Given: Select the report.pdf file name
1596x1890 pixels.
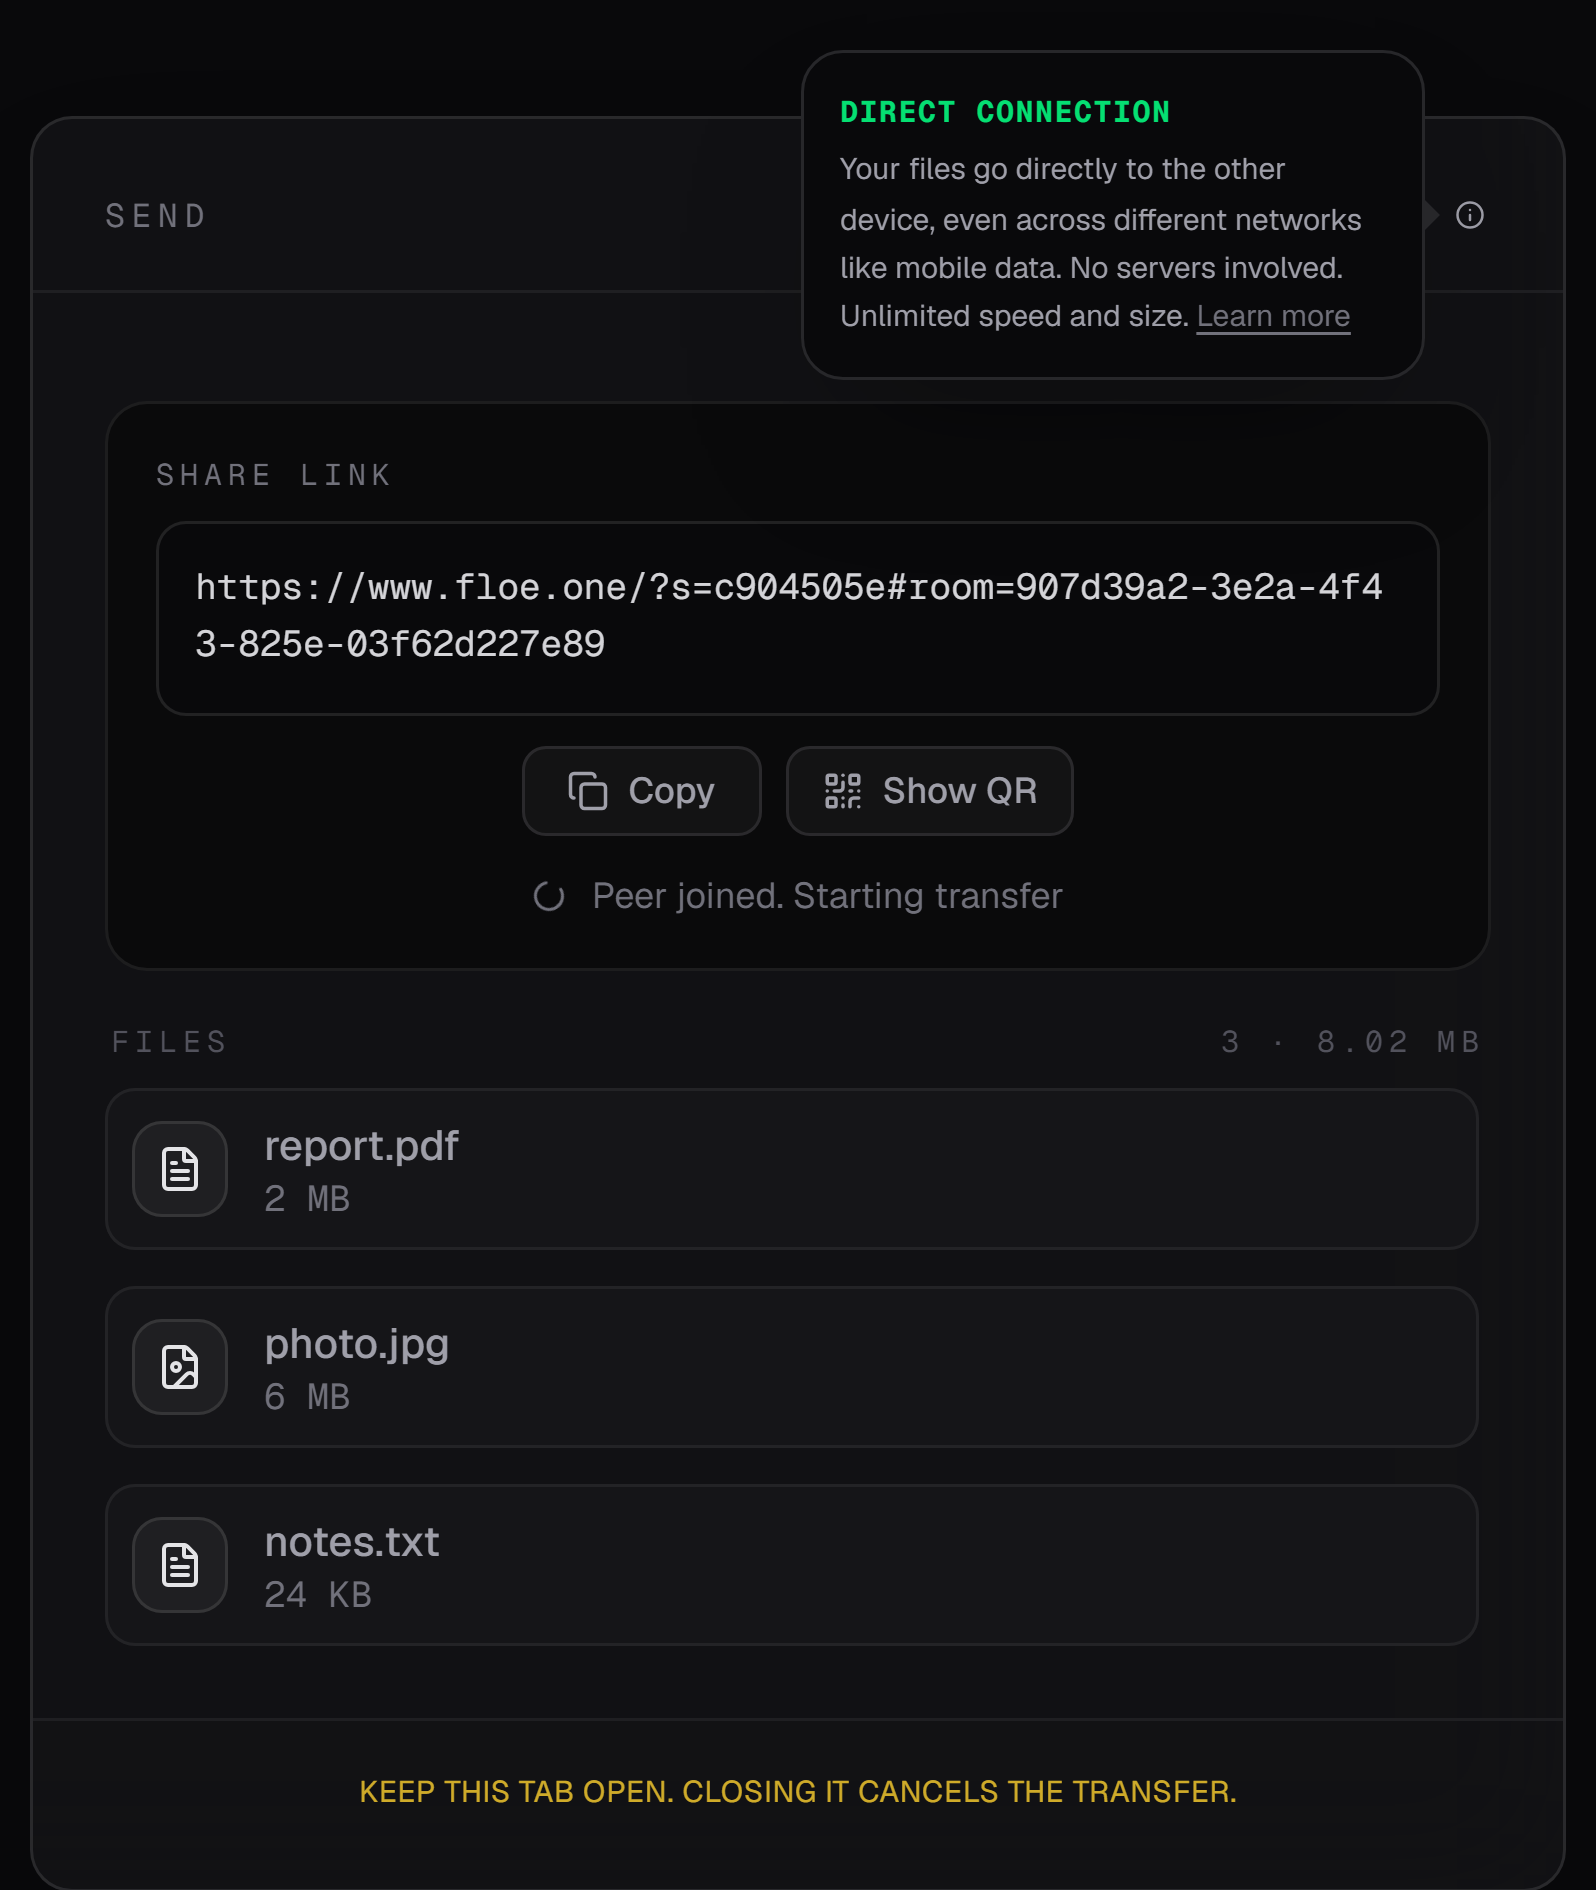Looking at the screenshot, I should click(361, 1146).
